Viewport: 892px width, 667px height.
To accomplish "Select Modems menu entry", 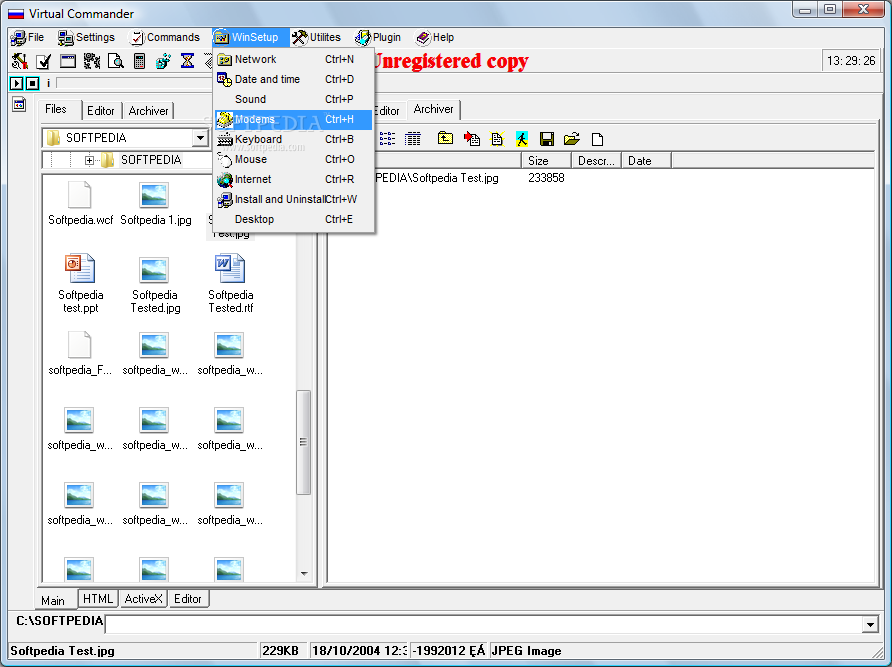I will tap(294, 119).
